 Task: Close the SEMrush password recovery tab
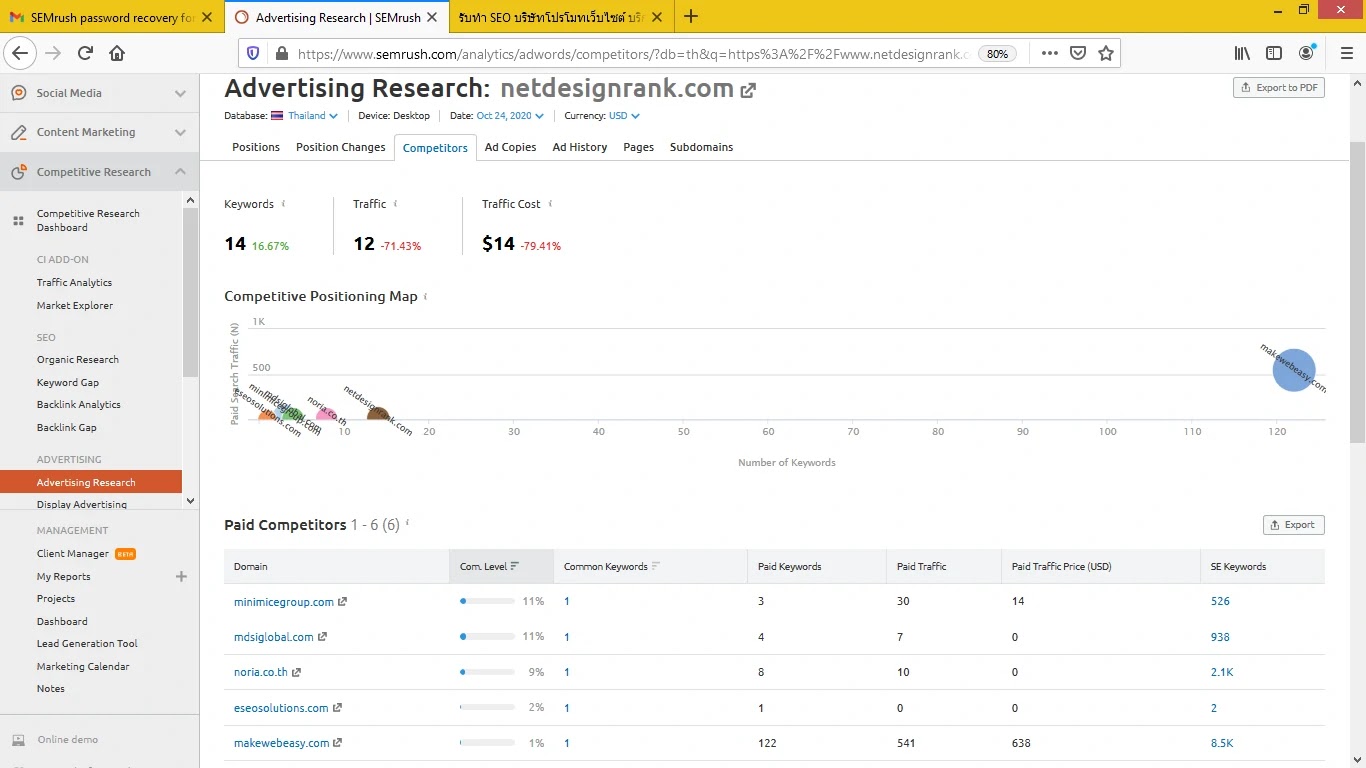pyautogui.click(x=207, y=17)
